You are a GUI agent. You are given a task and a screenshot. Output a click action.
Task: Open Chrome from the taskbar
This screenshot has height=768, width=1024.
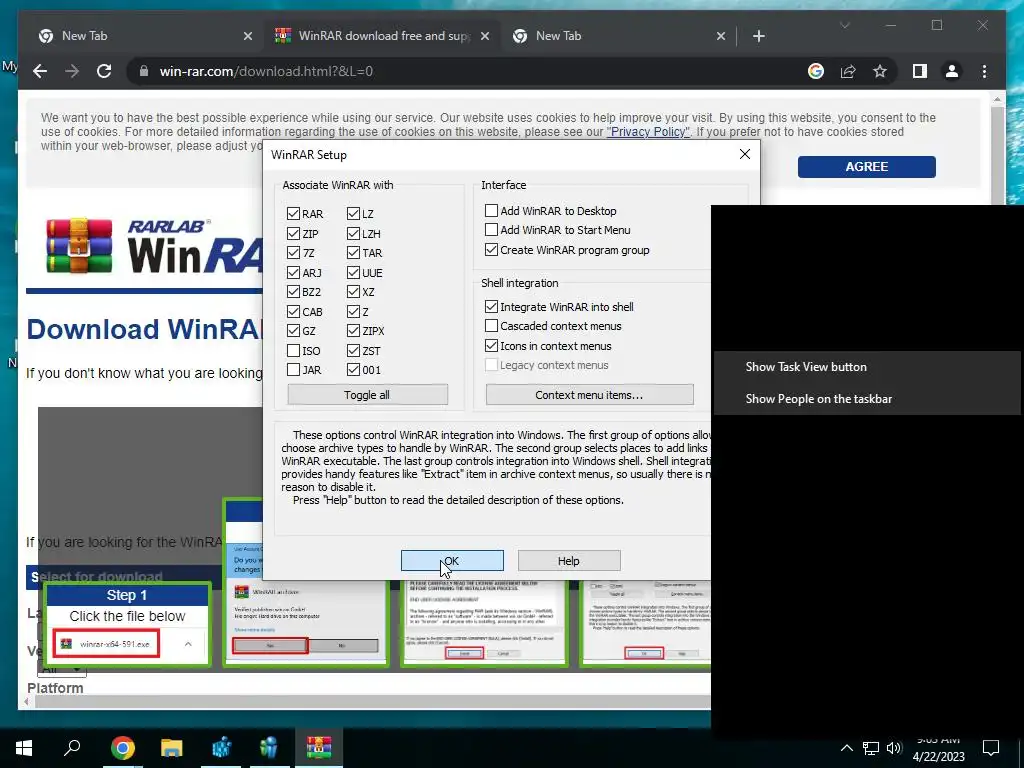(122, 748)
